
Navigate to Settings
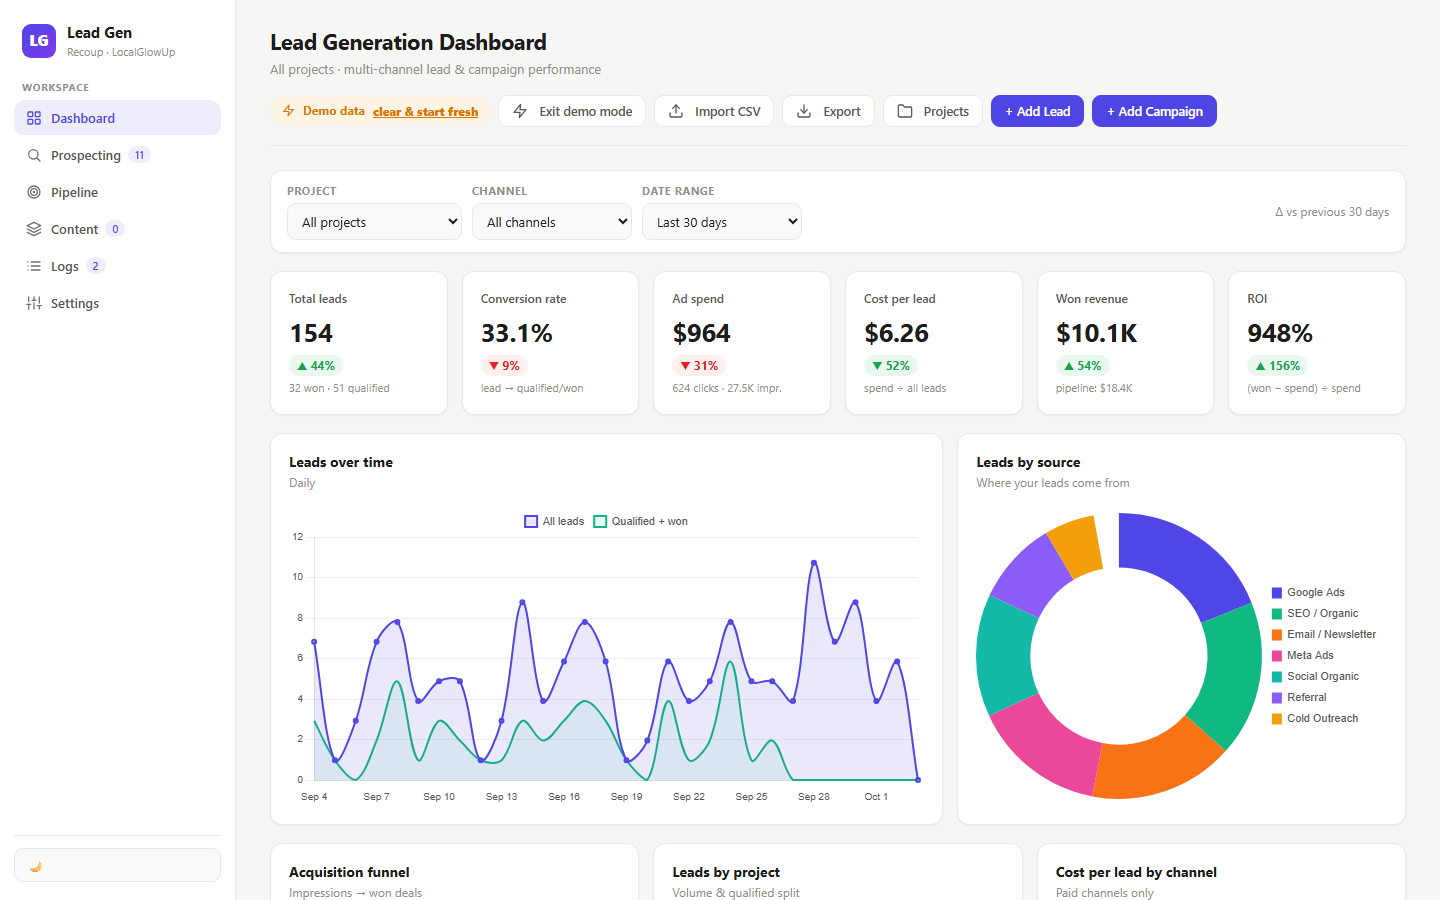[x=117, y=303]
